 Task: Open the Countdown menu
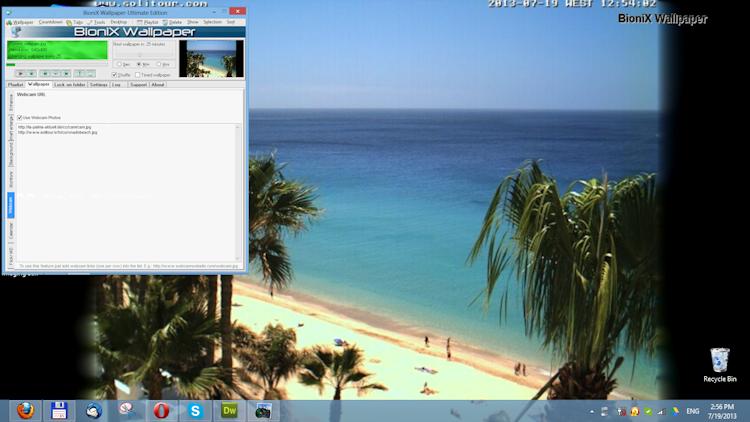point(50,22)
